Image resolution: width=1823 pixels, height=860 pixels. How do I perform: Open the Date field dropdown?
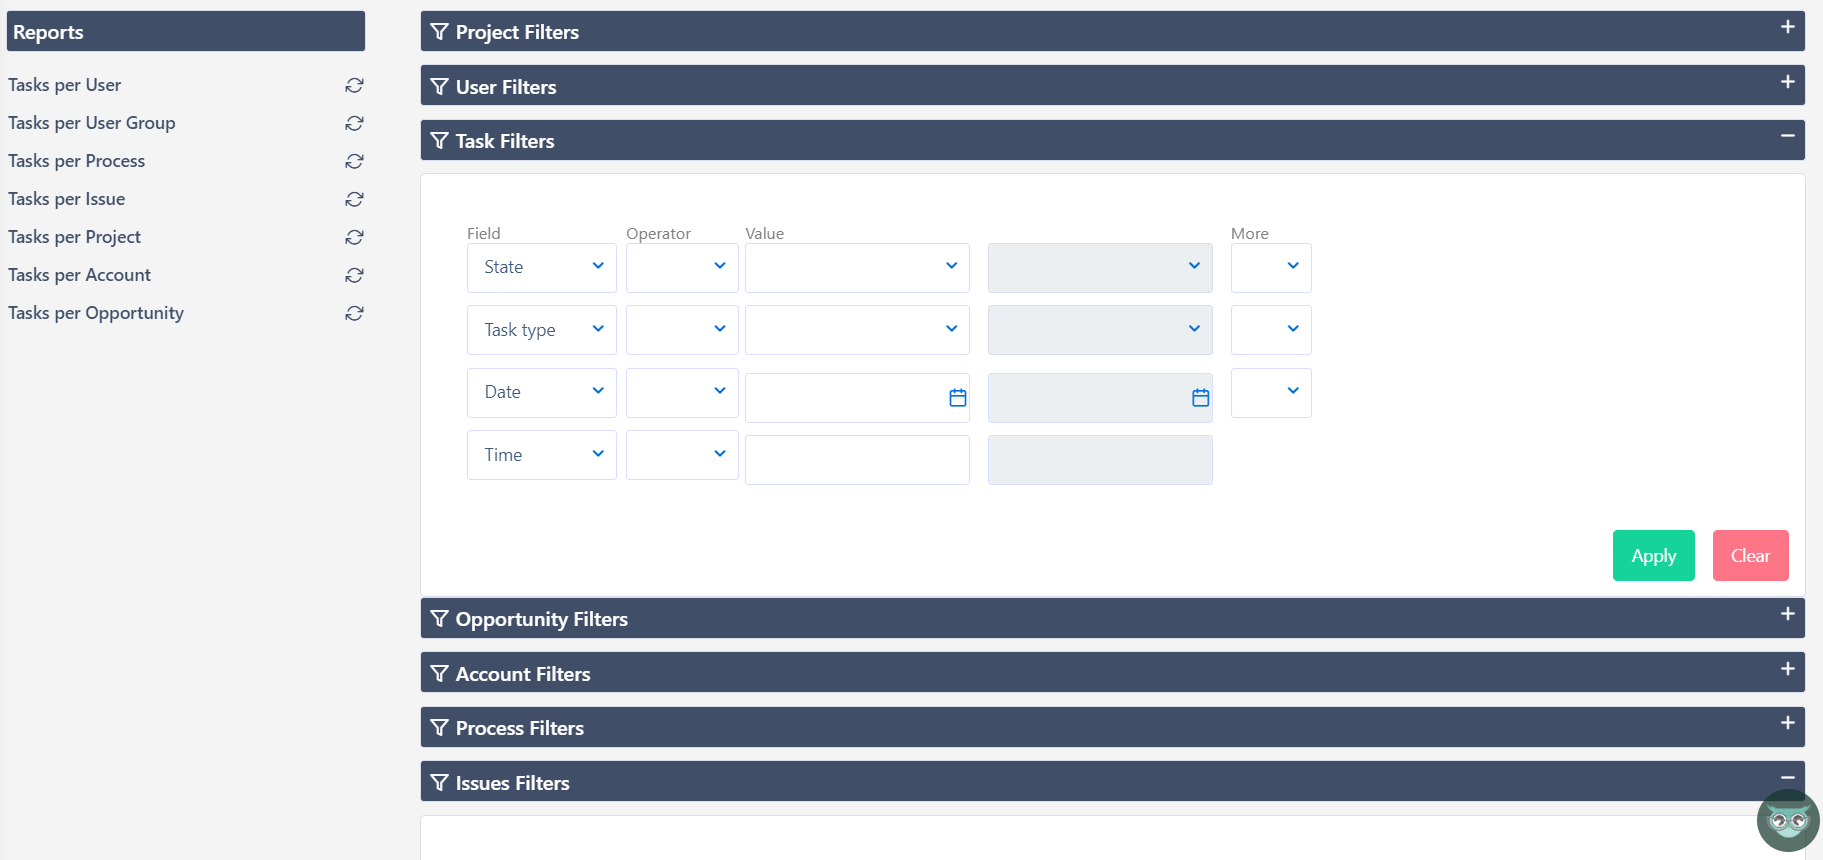pyautogui.click(x=542, y=393)
